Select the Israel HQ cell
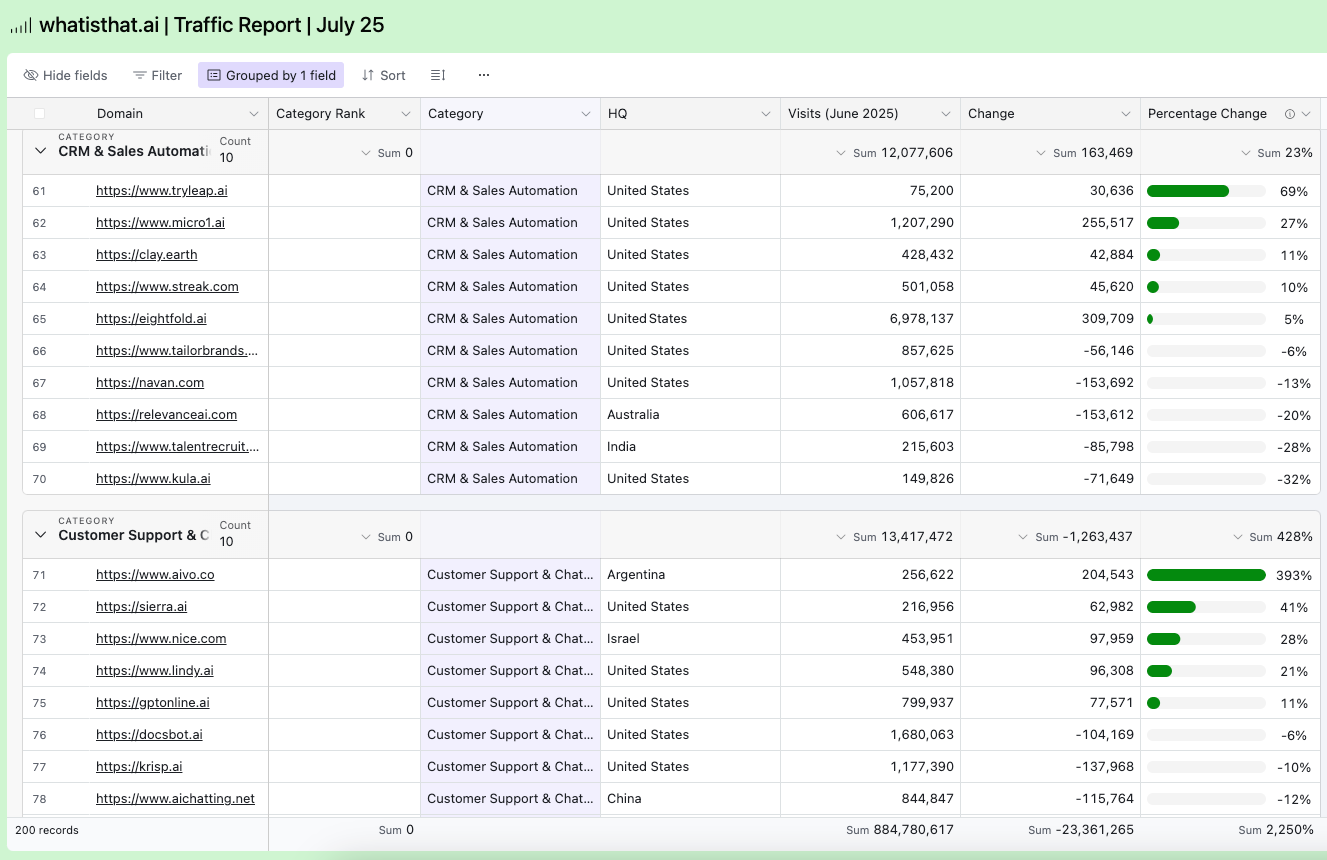The width and height of the screenshot is (1327, 860). (690, 639)
